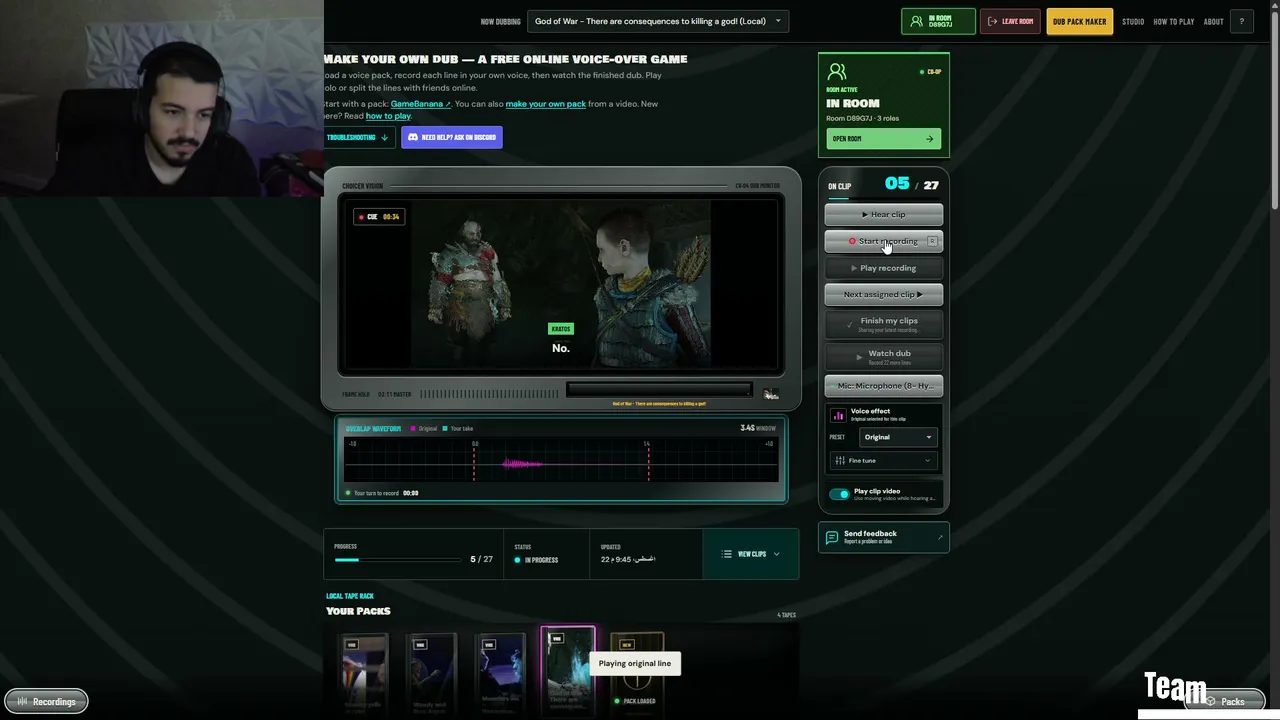This screenshot has width=1280, height=720.
Task: Click the first pack tape thumbnail
Action: click(x=363, y=674)
